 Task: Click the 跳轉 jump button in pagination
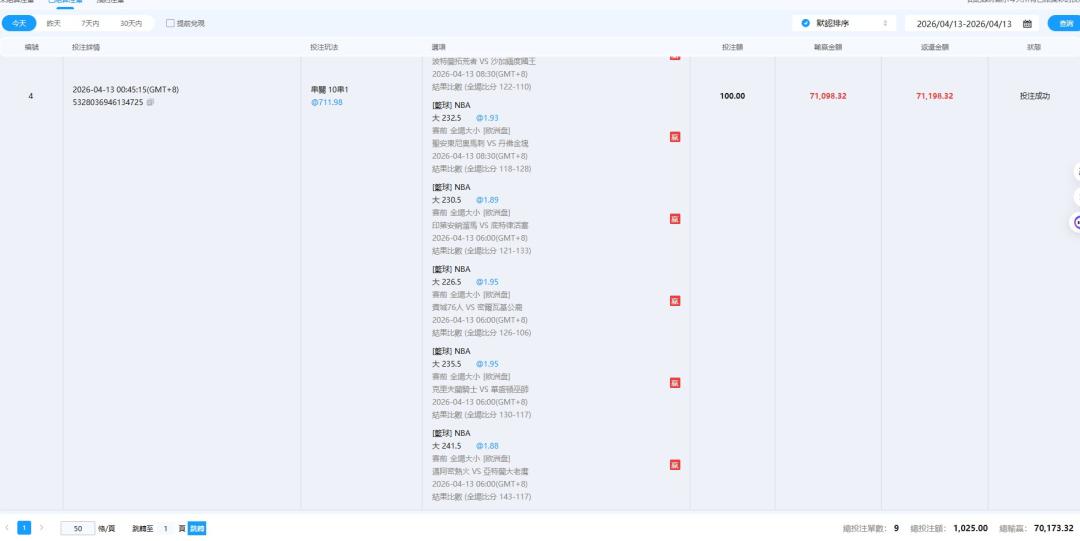(x=197, y=528)
